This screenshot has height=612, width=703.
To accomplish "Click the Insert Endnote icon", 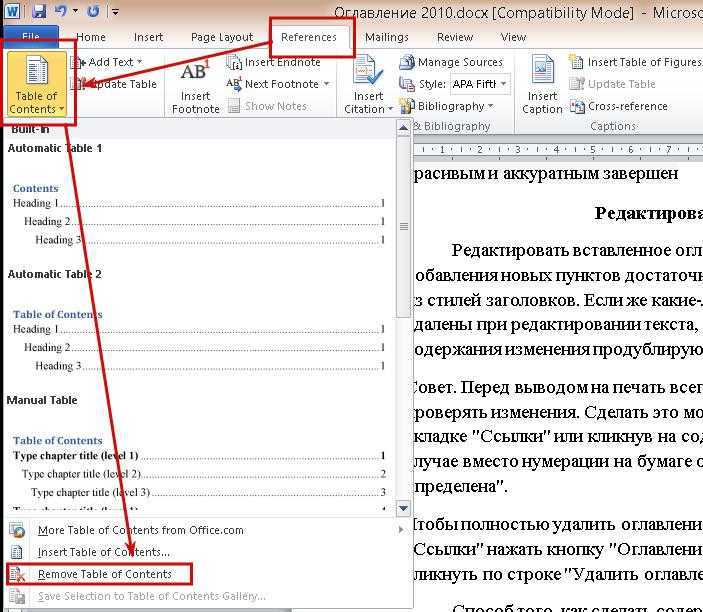I will [234, 62].
